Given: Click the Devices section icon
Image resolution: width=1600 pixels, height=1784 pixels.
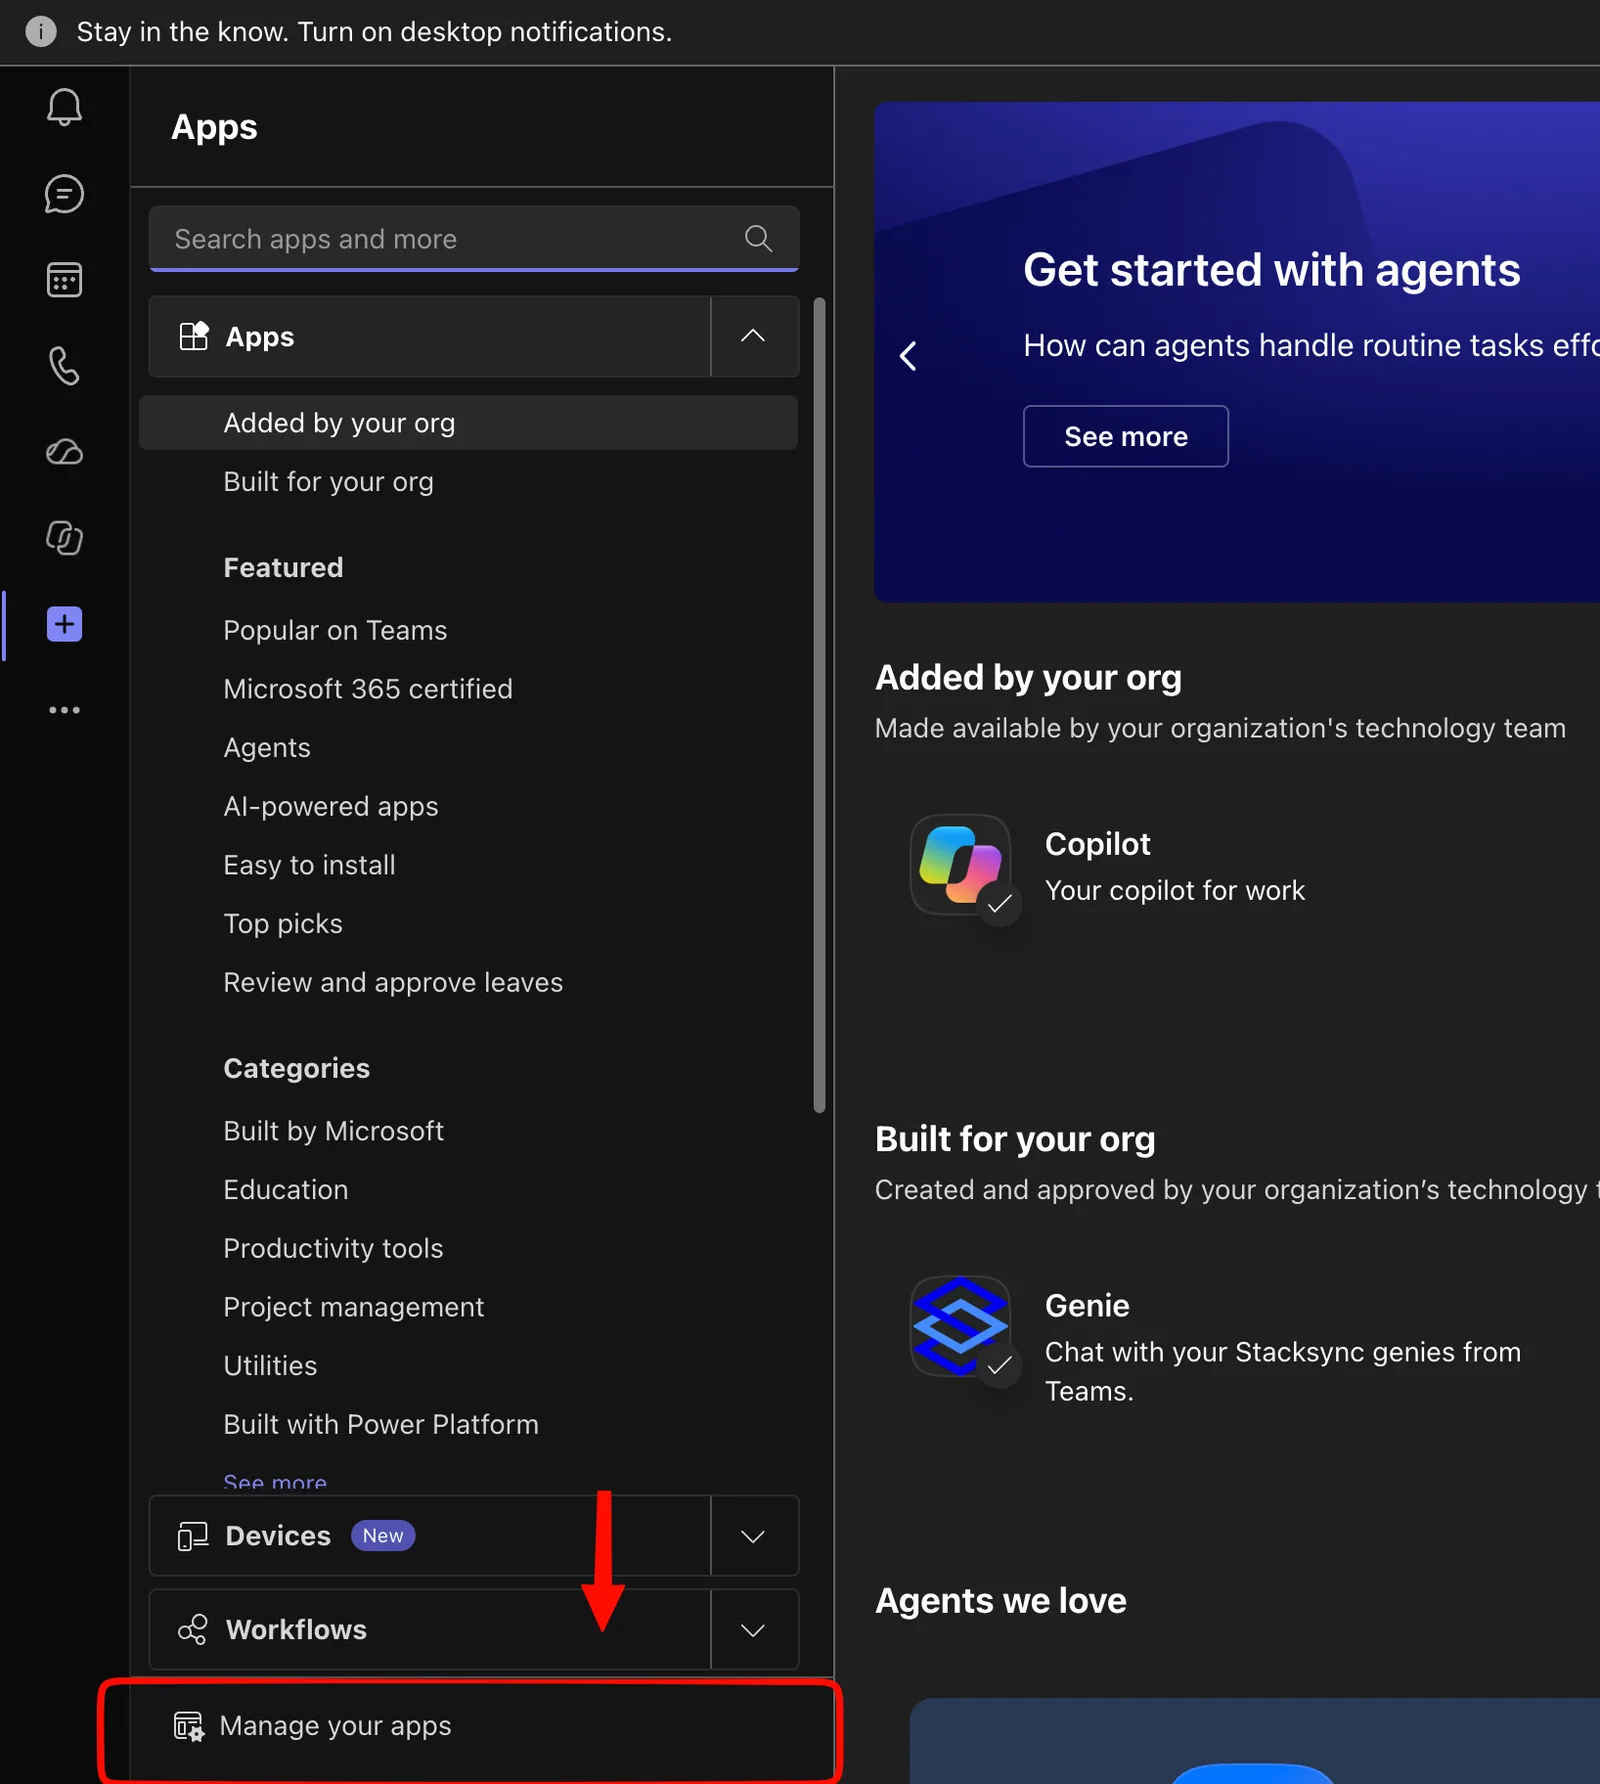Looking at the screenshot, I should 192,1536.
